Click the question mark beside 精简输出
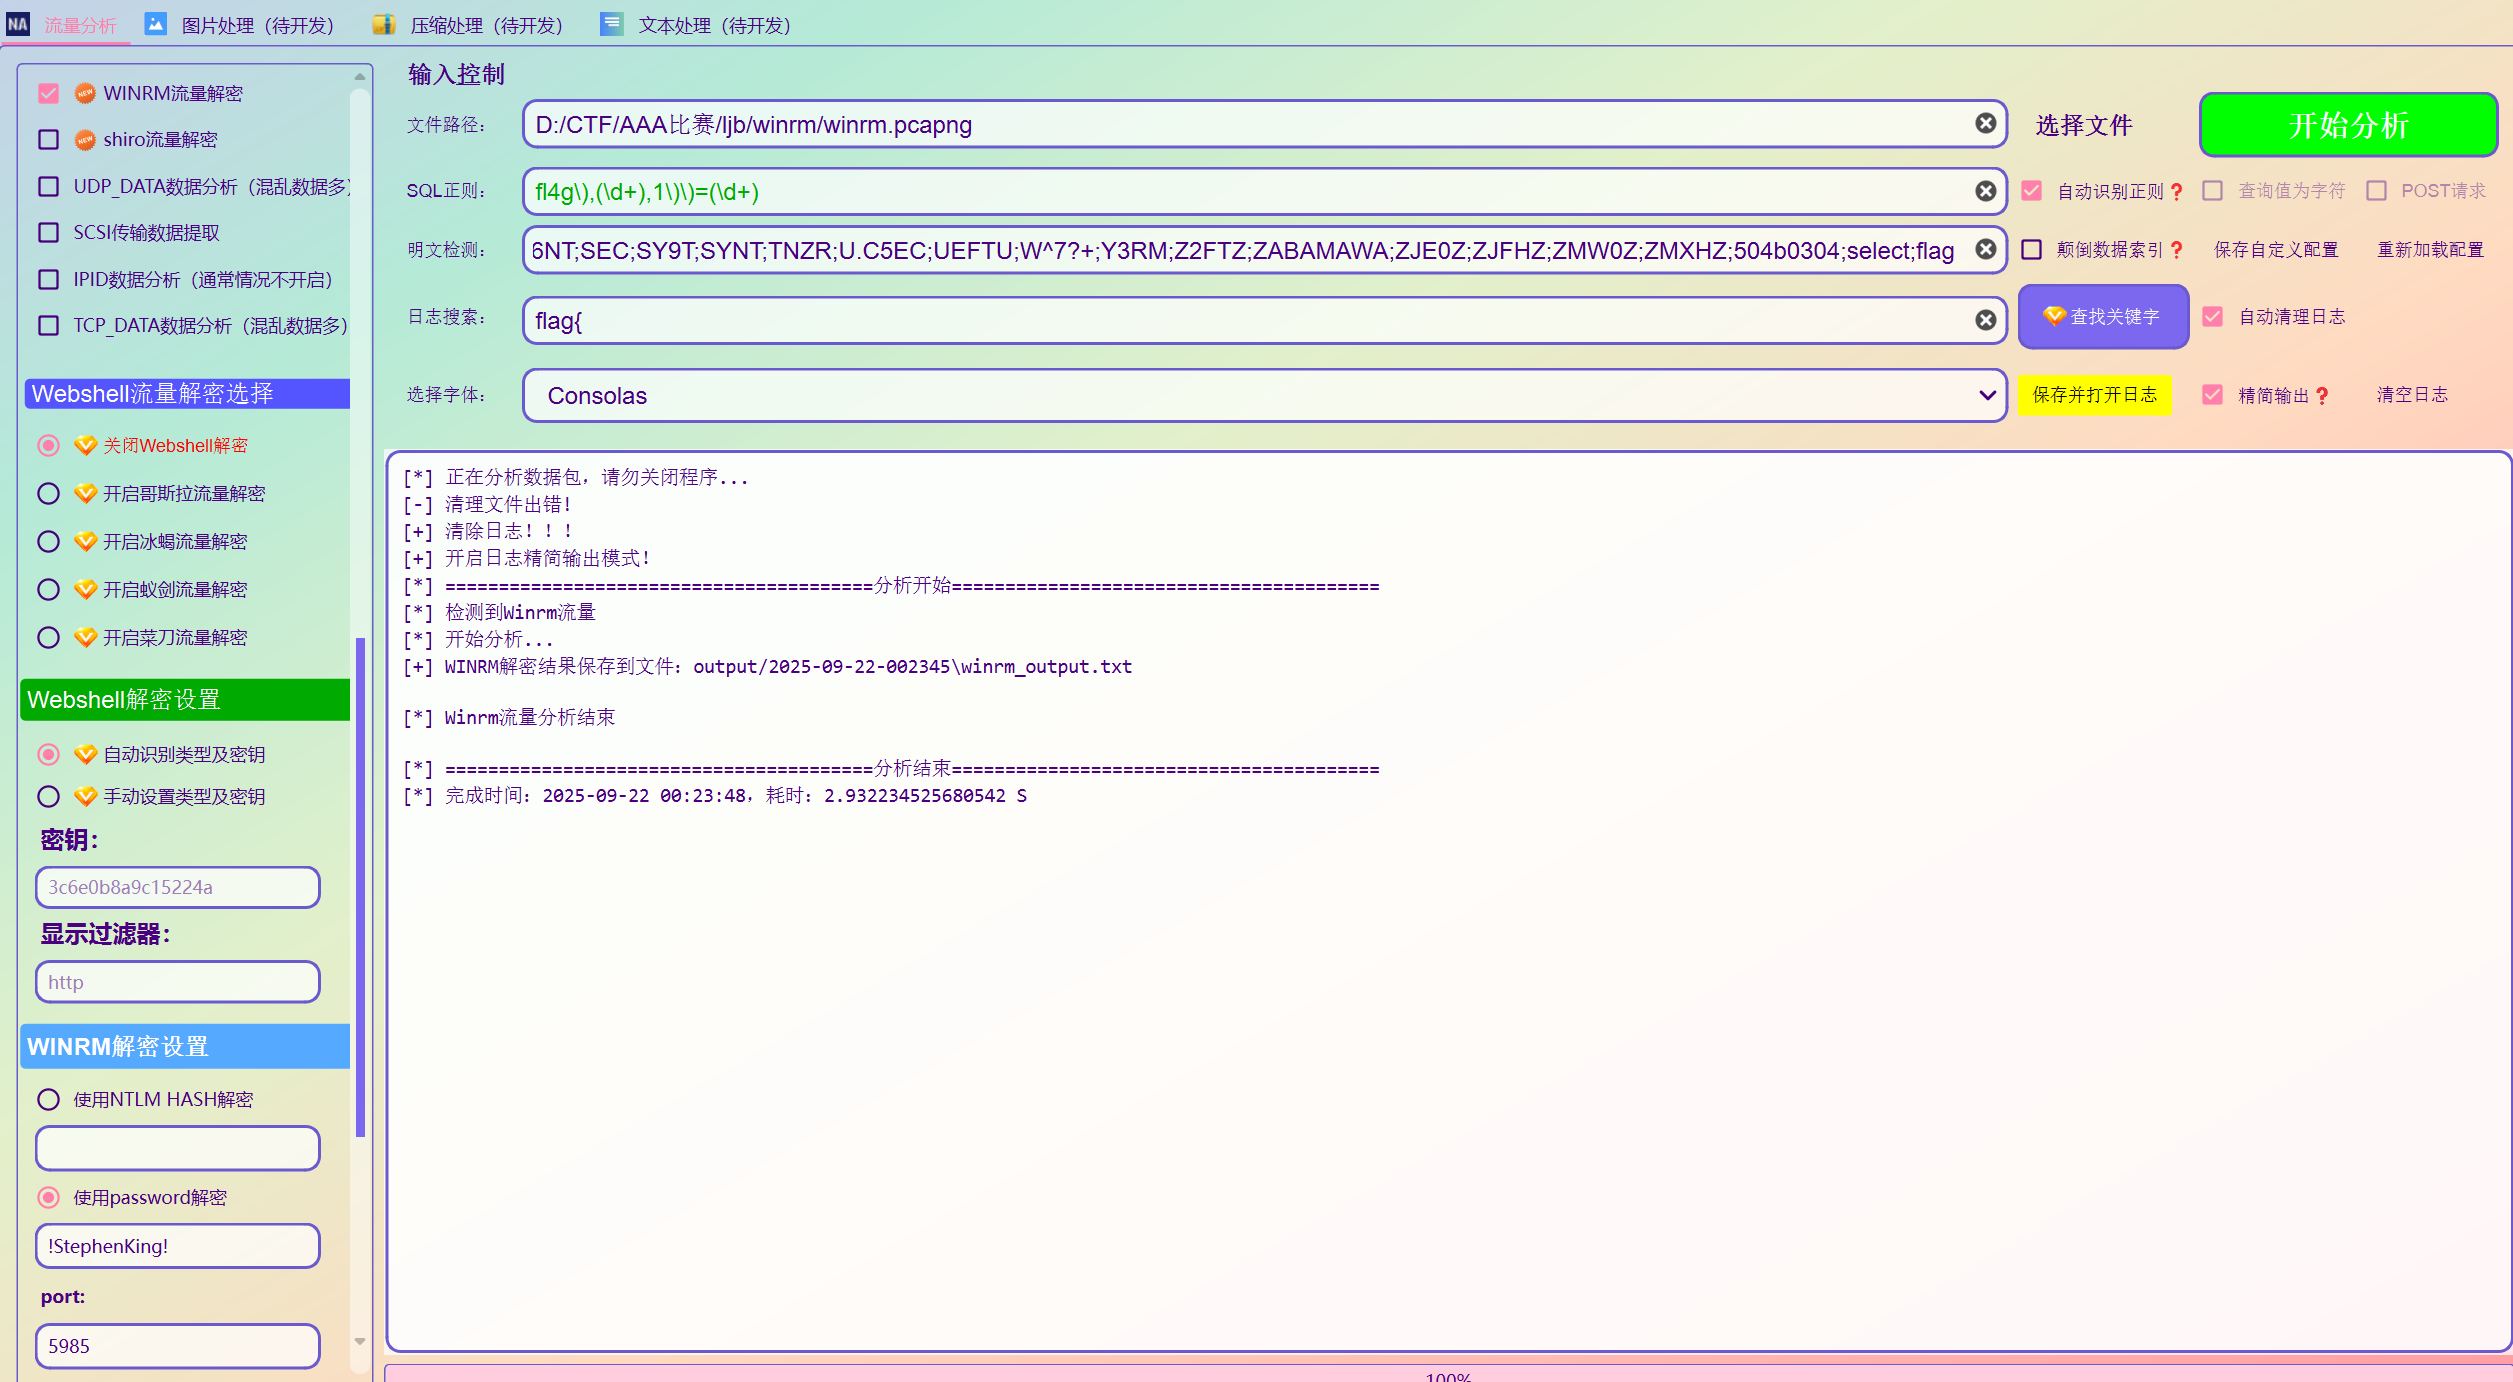 pos(2322,396)
